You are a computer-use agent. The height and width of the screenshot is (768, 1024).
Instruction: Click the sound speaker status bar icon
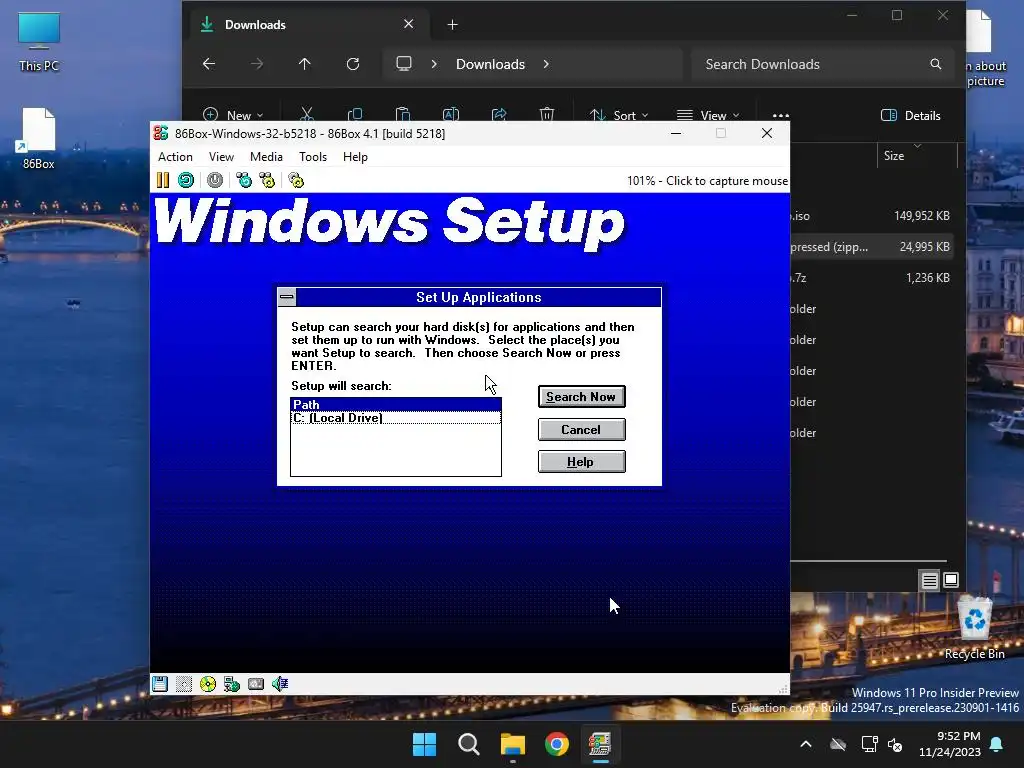tap(280, 684)
